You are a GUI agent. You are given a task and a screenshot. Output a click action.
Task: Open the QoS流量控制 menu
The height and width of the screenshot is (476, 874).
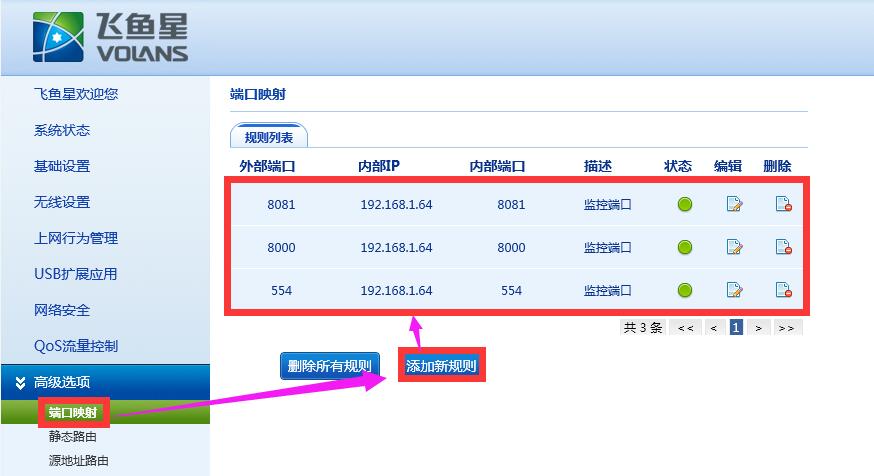click(76, 346)
